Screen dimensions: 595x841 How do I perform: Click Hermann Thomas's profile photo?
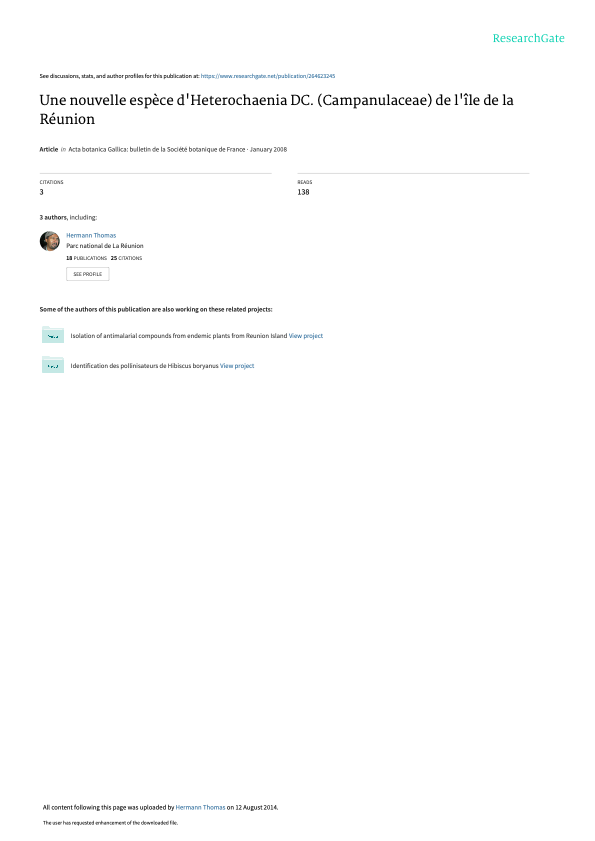pos(50,241)
